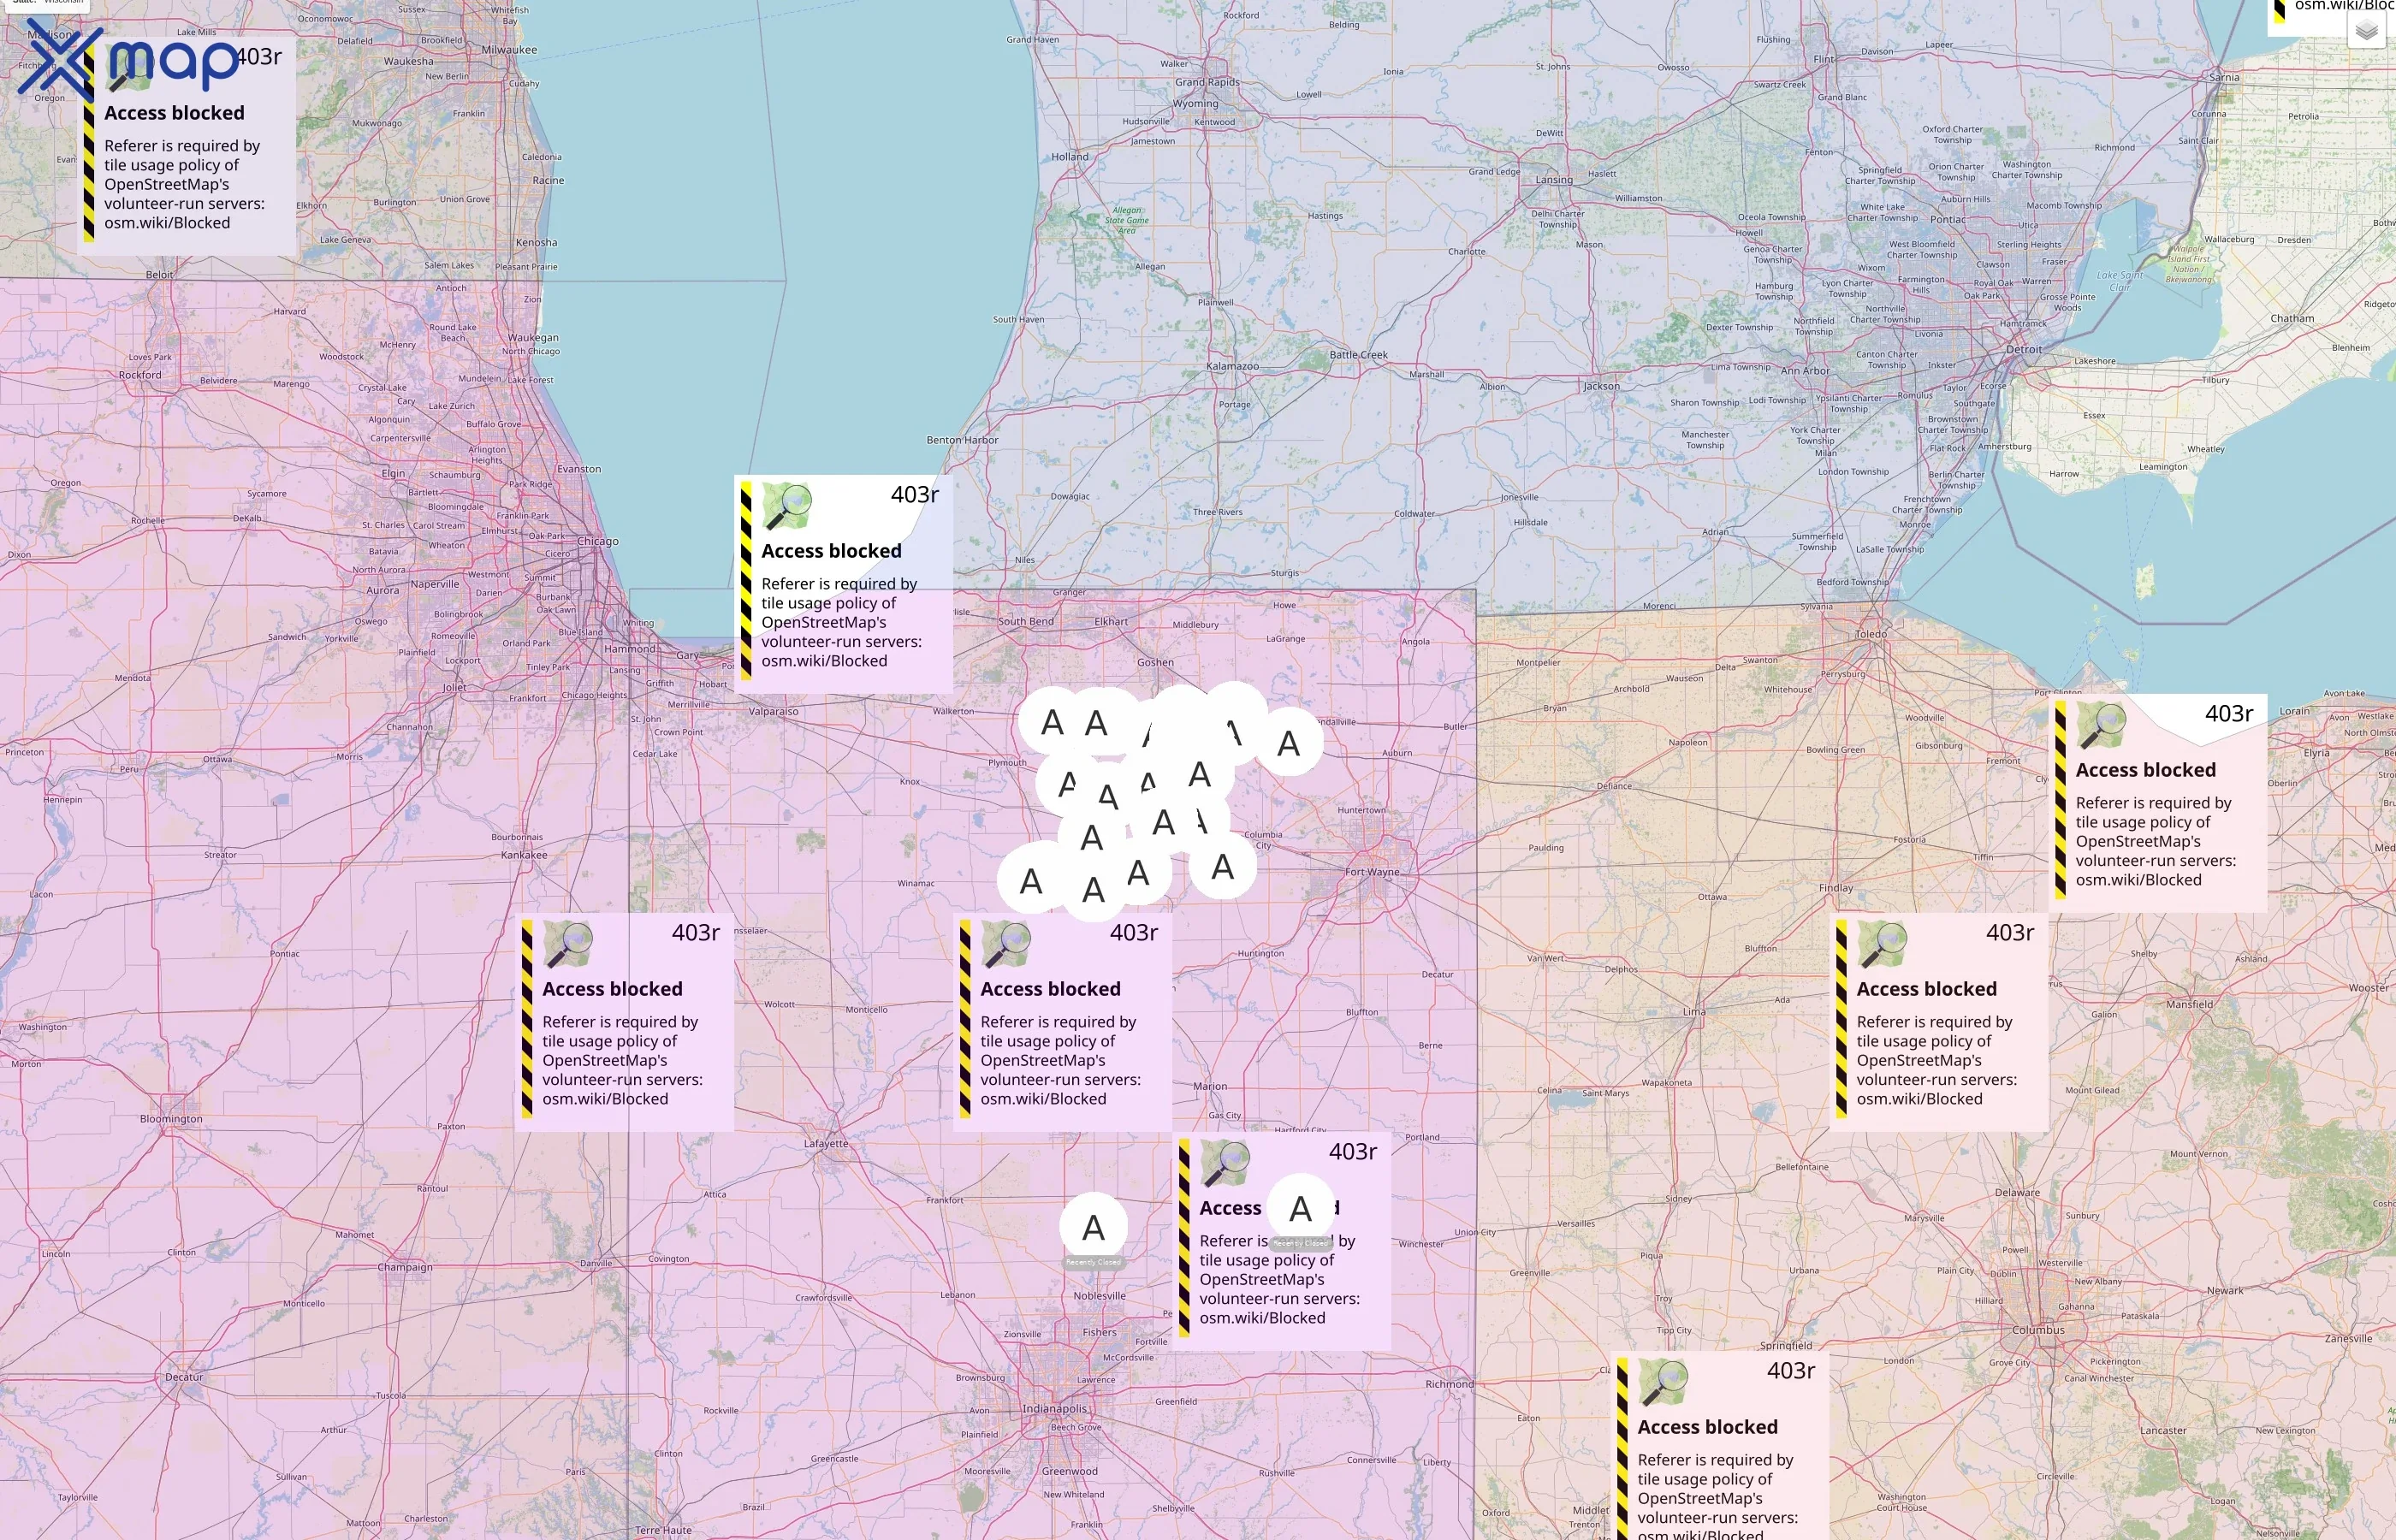Click the Findlay city label
Viewport: 2396px width, 1540px height.
[1836, 888]
